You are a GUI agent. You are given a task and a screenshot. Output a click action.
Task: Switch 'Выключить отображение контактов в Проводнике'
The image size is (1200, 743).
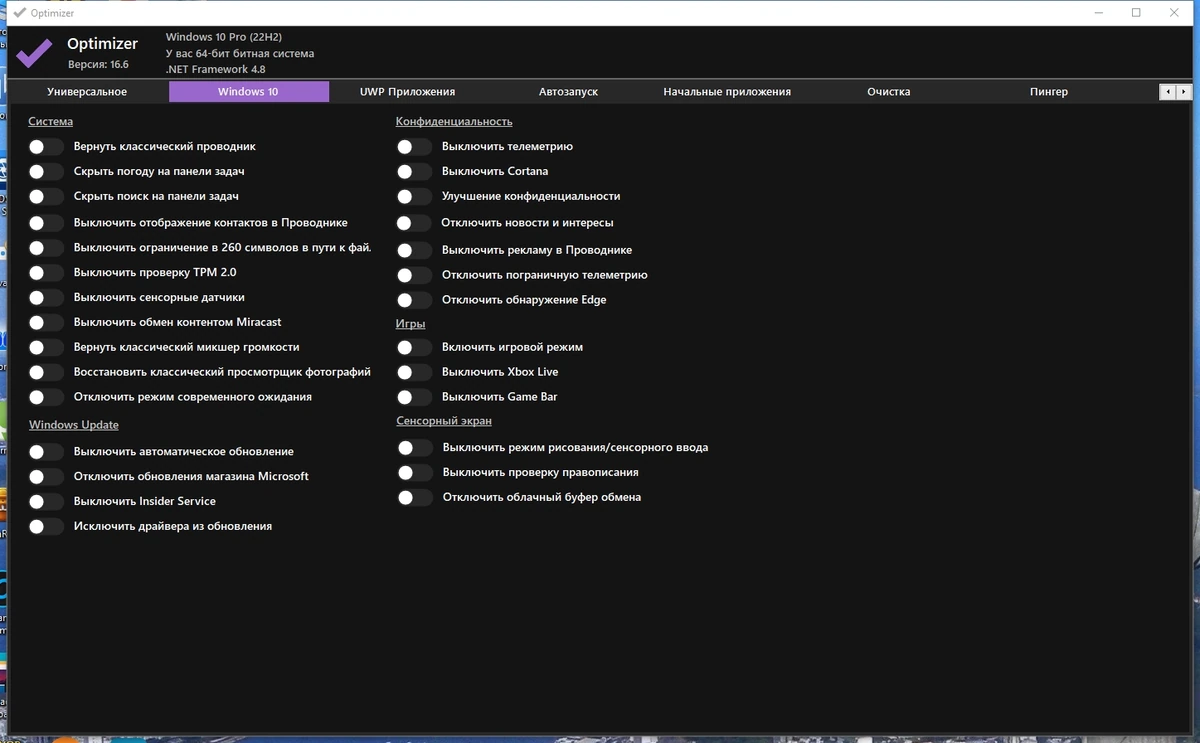coord(46,222)
